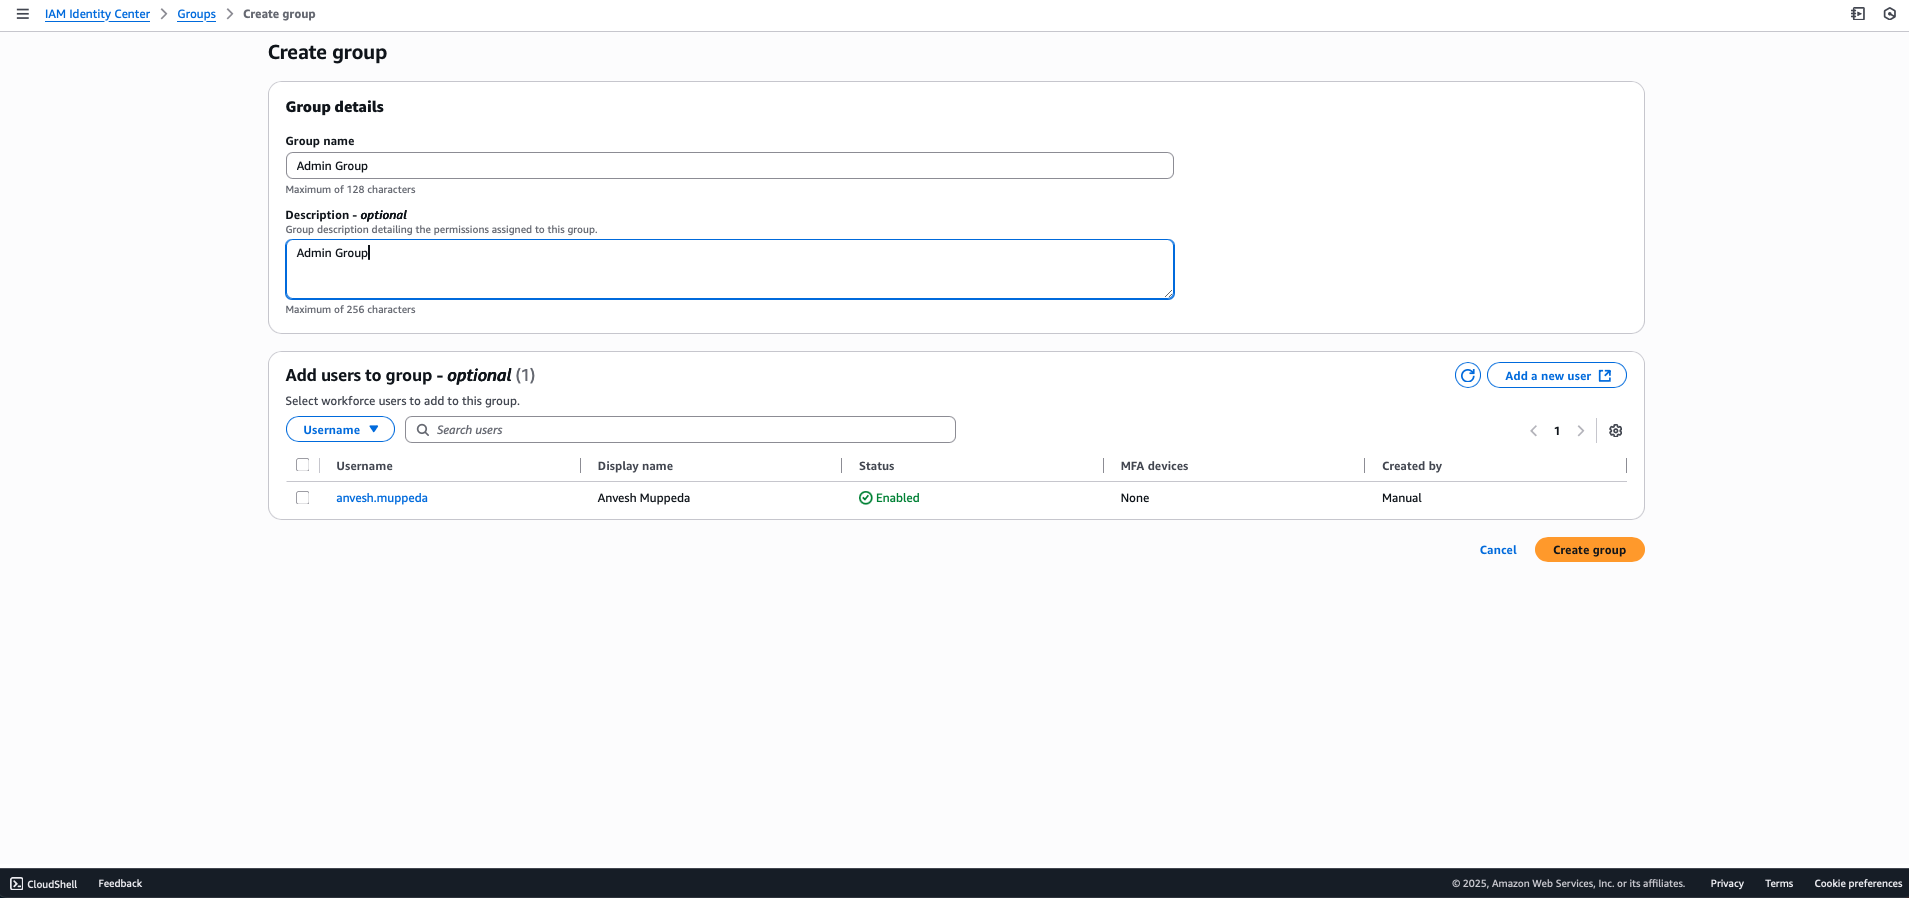Click the CloudShell icon in footer

[x=16, y=884]
